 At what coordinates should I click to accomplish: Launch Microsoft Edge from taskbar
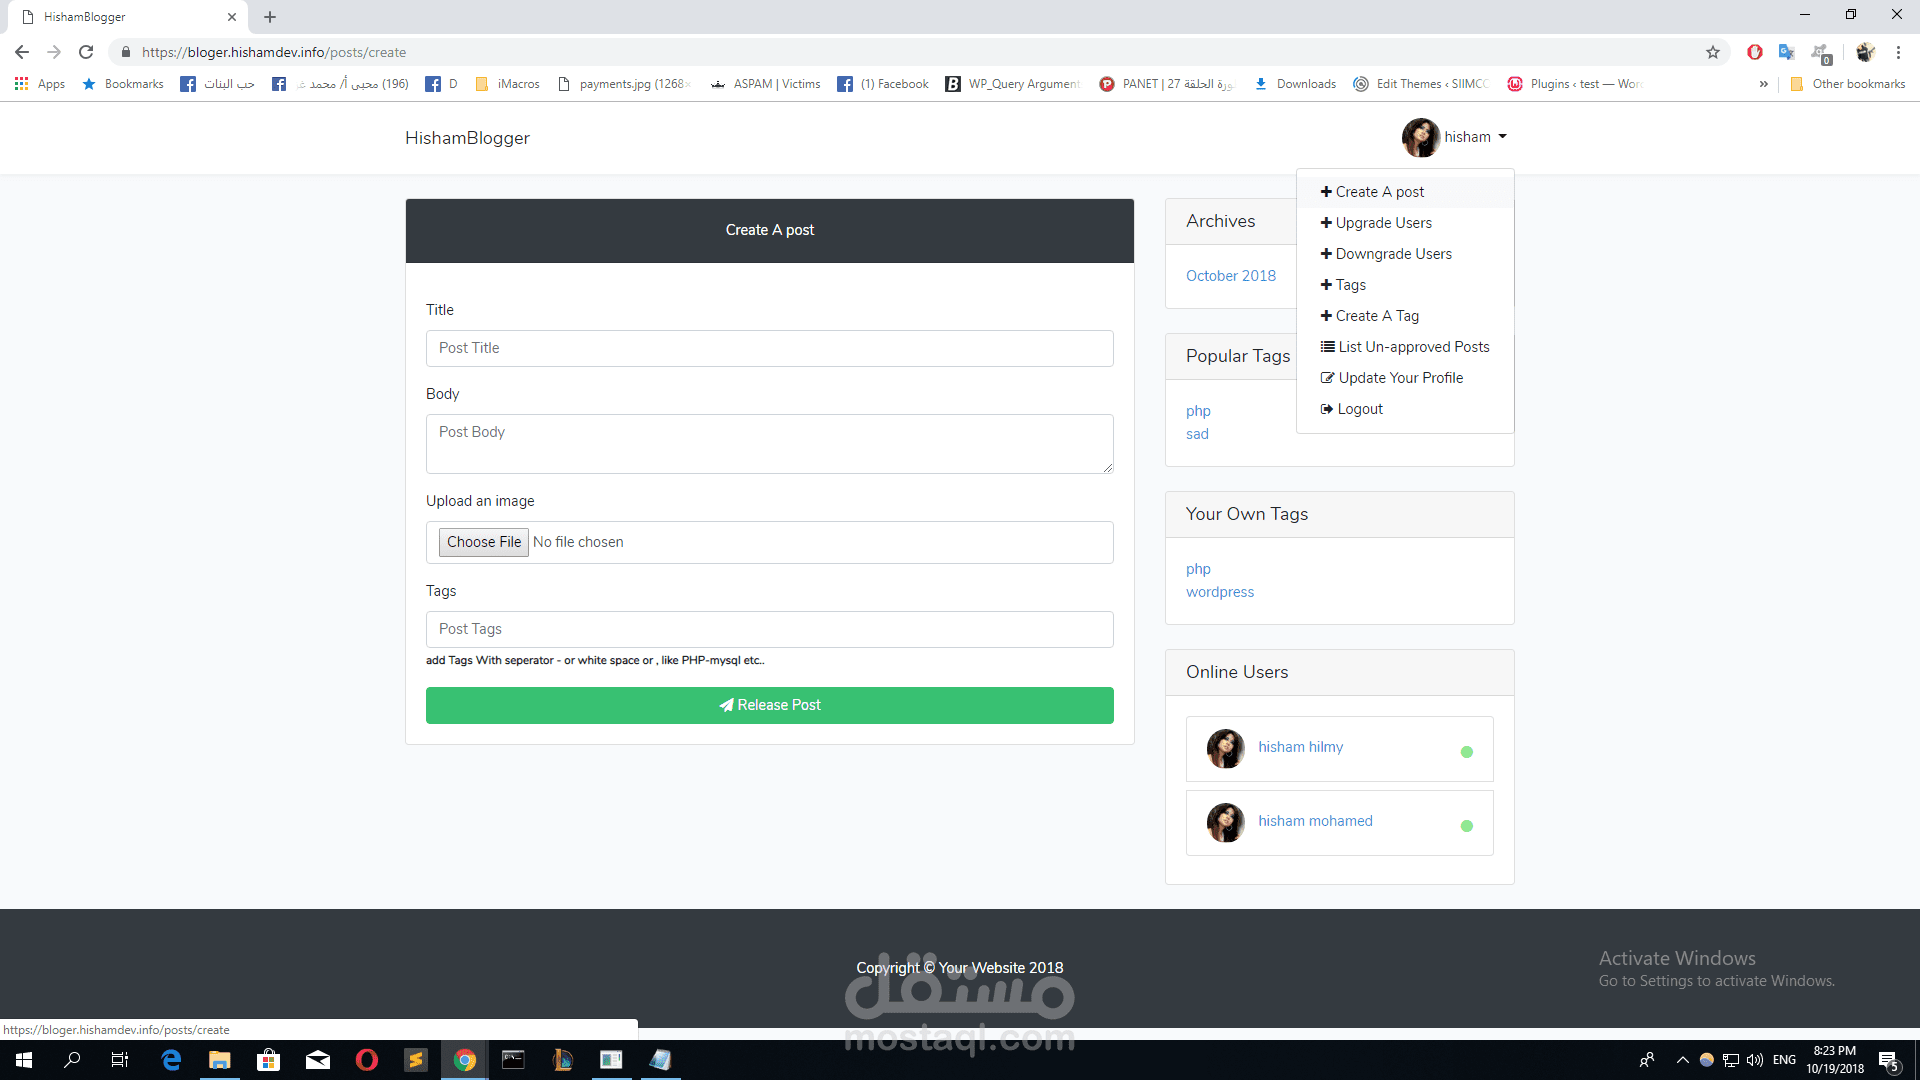point(171,1060)
